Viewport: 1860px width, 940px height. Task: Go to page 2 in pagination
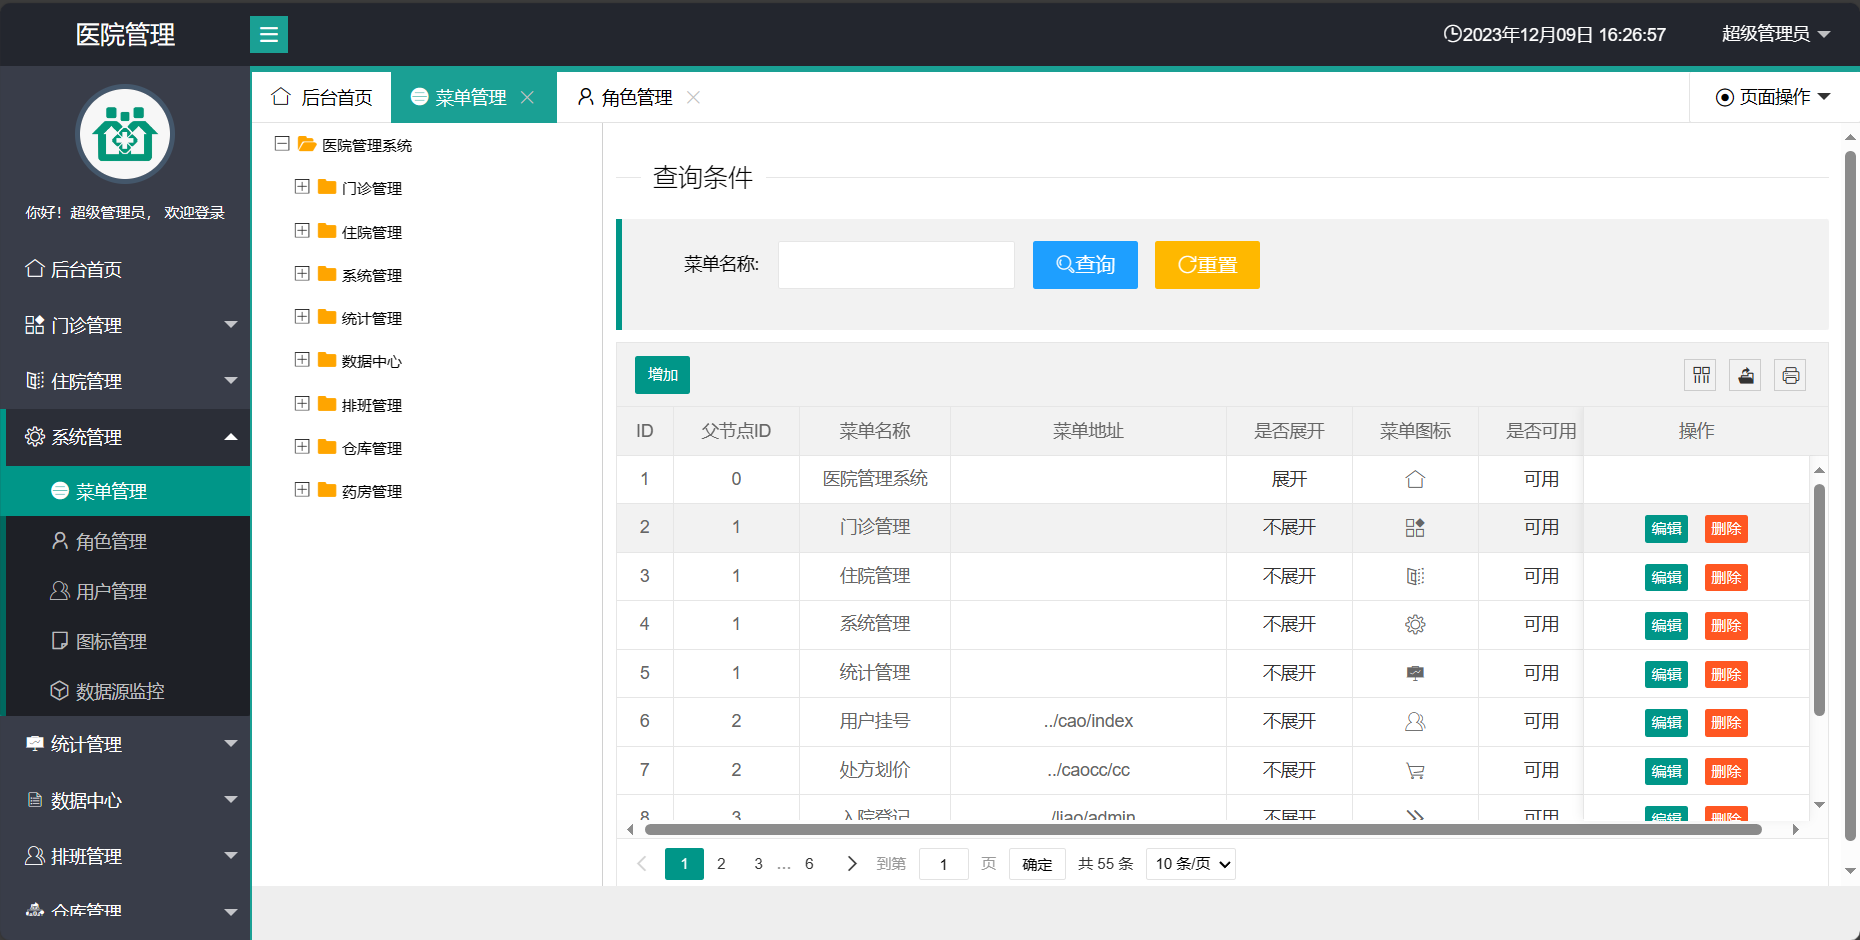(721, 863)
